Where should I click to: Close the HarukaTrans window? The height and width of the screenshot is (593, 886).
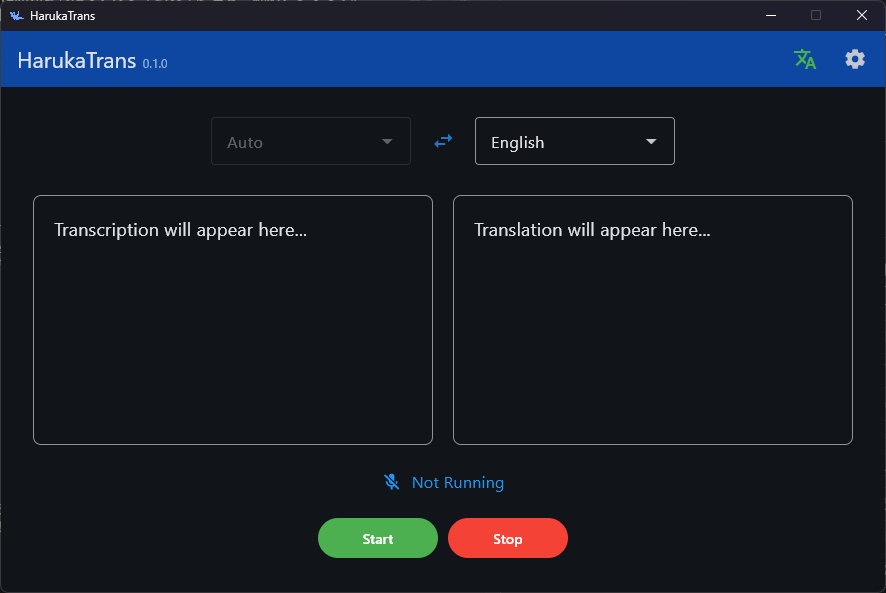pyautogui.click(x=862, y=15)
